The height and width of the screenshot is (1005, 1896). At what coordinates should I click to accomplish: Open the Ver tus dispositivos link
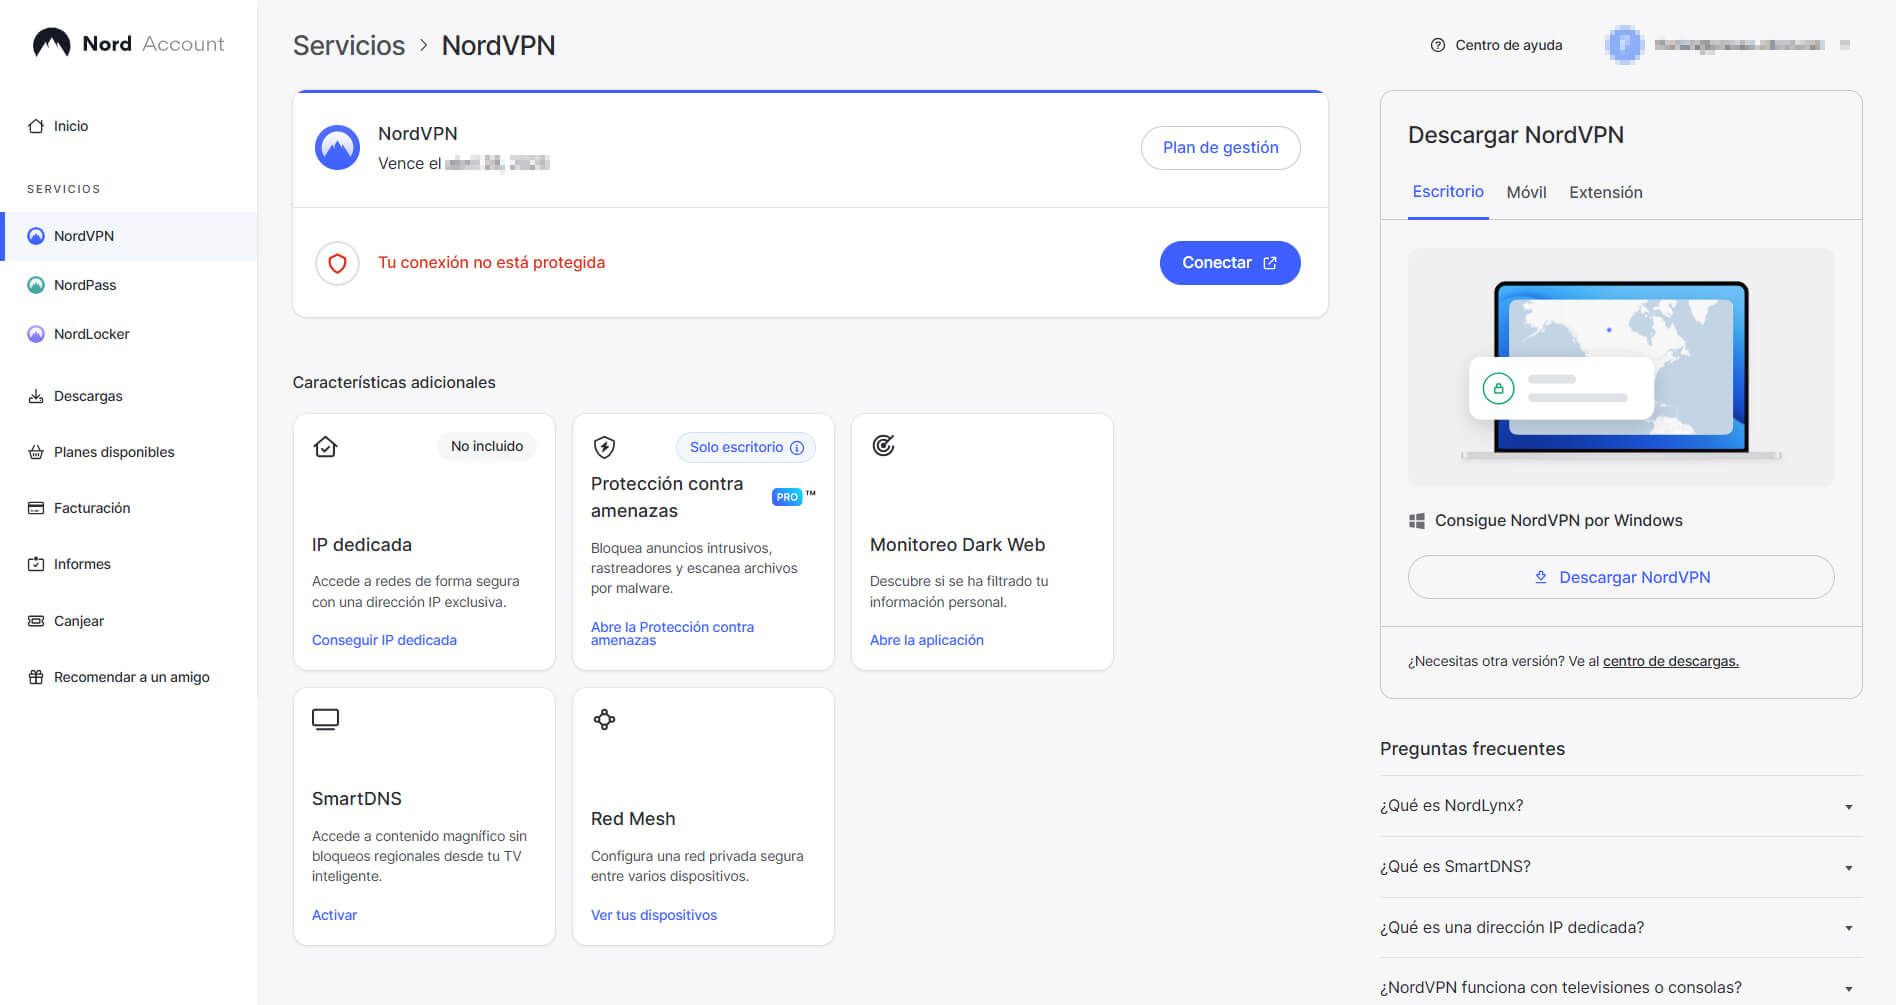click(x=654, y=915)
